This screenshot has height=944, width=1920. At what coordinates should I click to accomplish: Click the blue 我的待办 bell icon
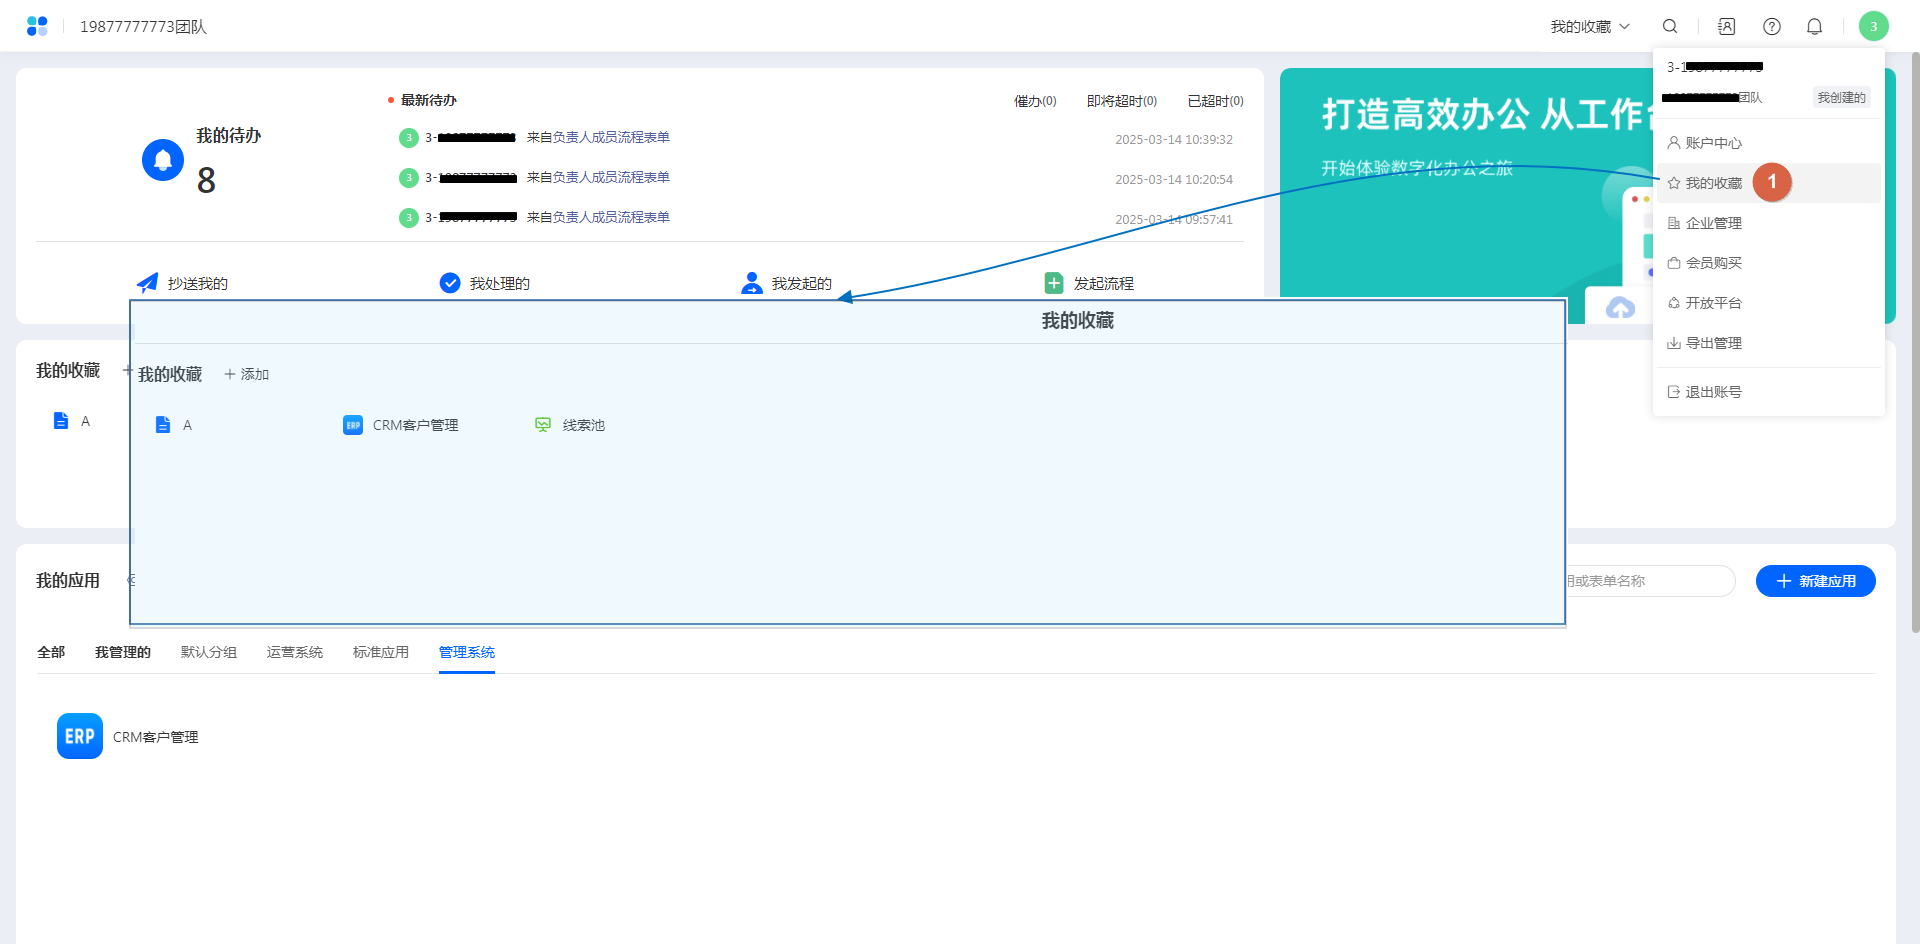tap(163, 160)
